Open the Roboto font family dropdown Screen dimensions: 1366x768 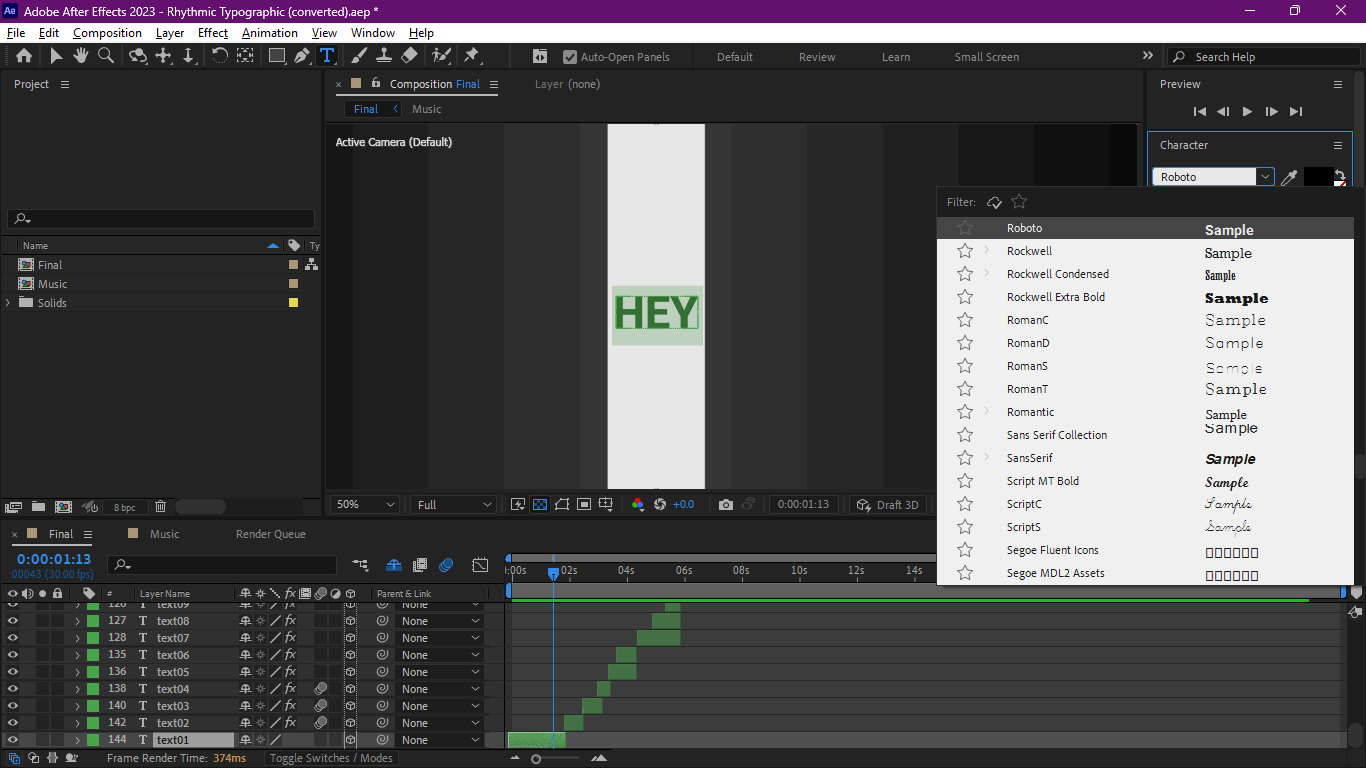[x=1266, y=177]
